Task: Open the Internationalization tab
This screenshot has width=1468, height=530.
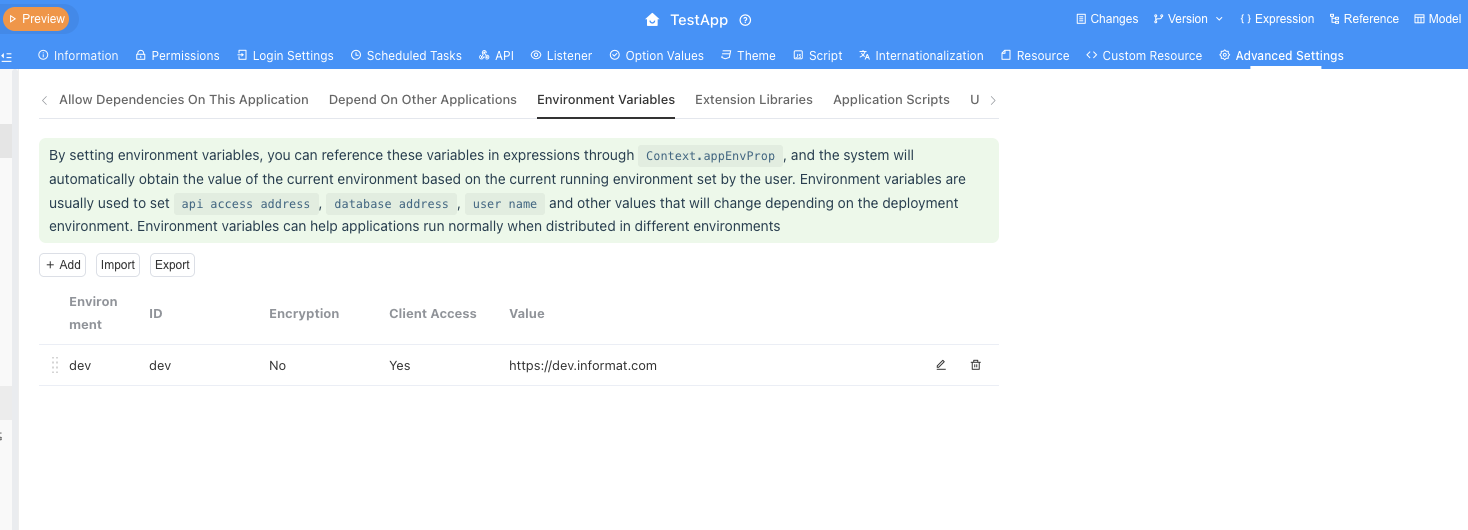Action: (921, 56)
